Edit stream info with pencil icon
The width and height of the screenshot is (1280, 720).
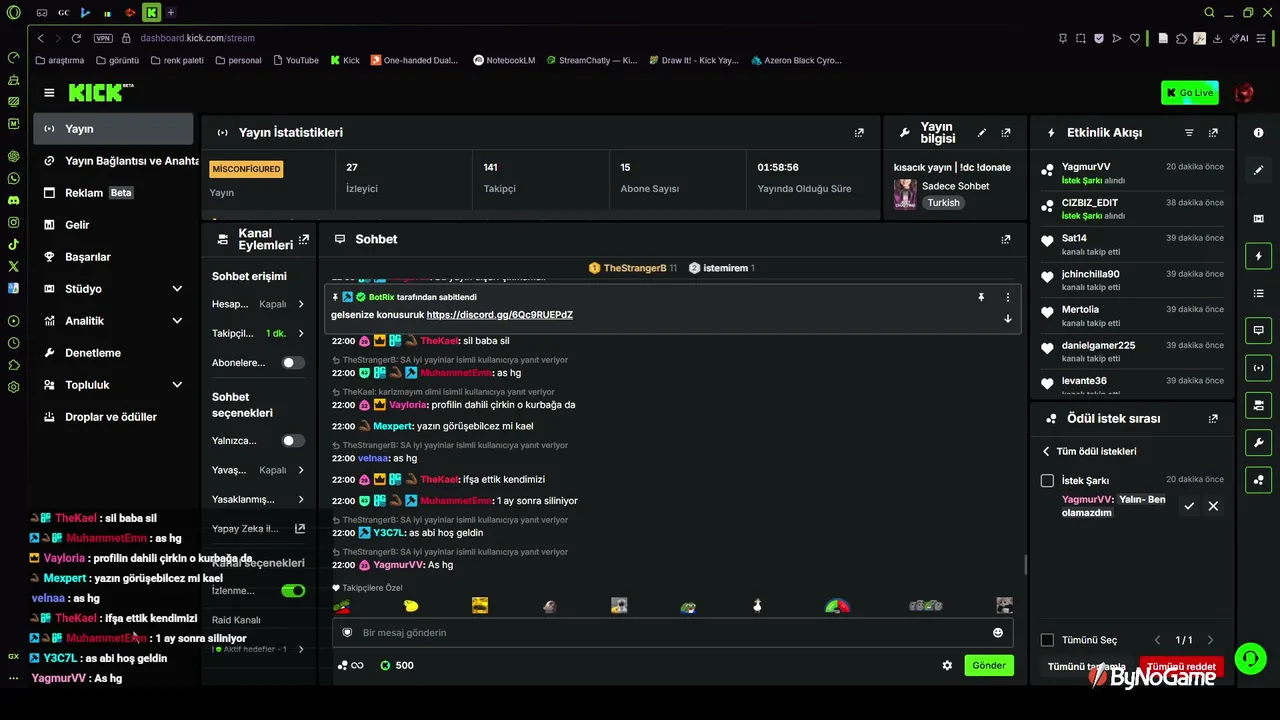pos(982,133)
